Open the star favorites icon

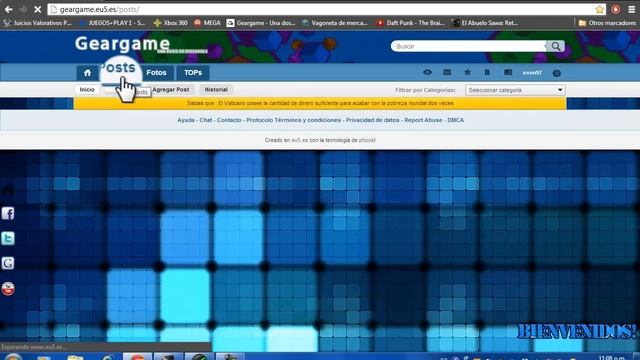[467, 72]
